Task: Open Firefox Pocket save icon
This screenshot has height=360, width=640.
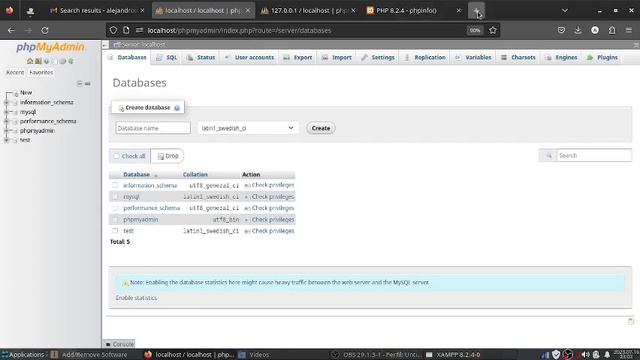Action: coord(561,30)
